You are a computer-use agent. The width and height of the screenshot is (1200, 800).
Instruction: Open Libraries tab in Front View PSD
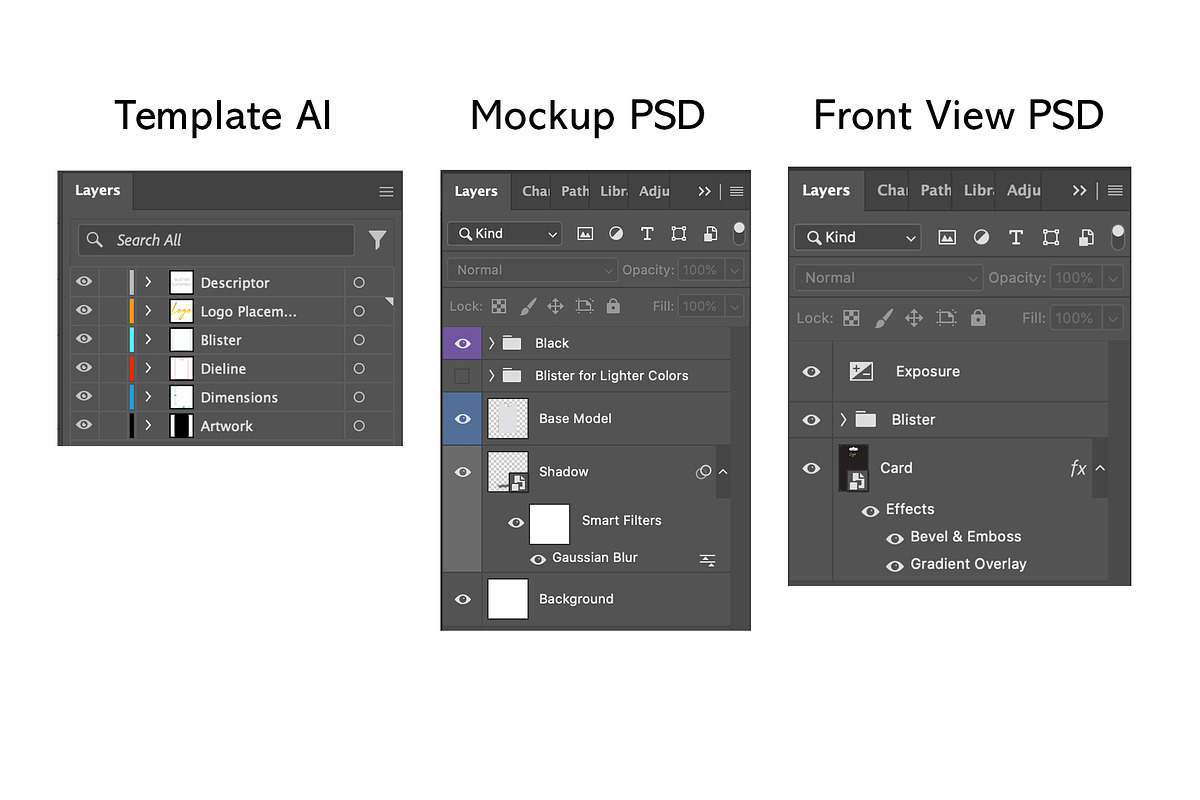(979, 190)
